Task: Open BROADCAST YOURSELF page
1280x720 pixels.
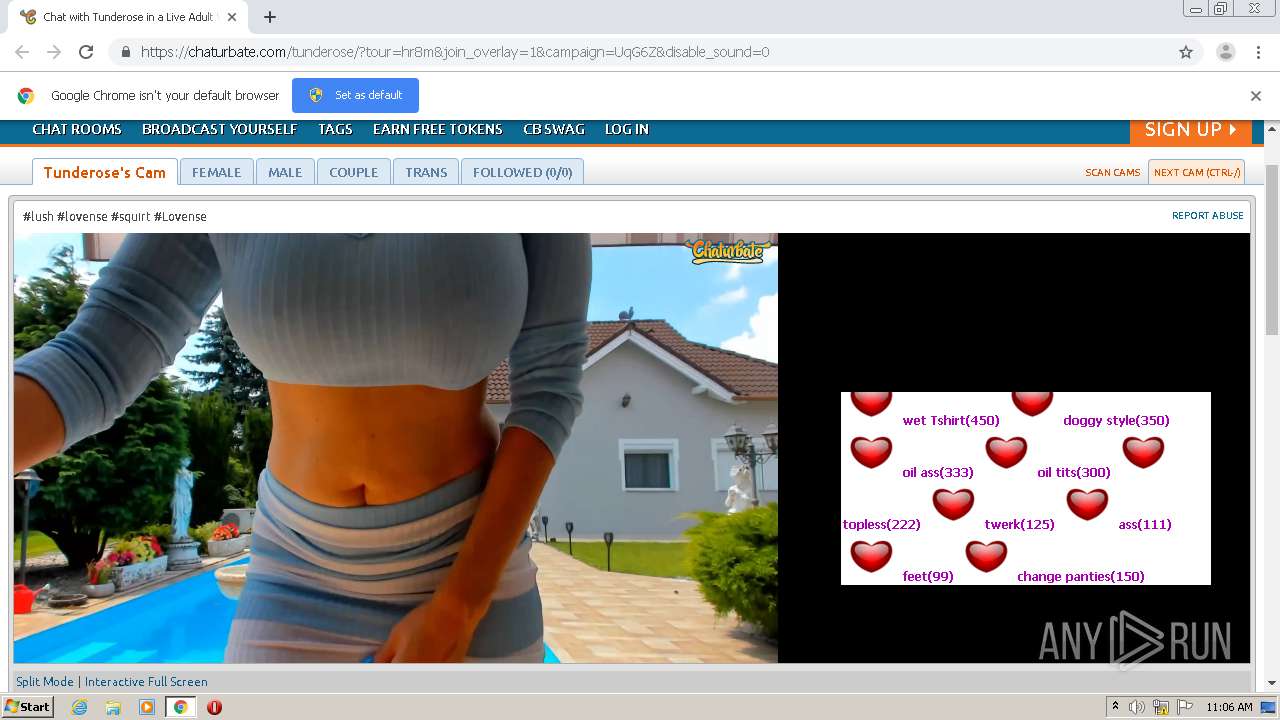Action: coord(220,129)
